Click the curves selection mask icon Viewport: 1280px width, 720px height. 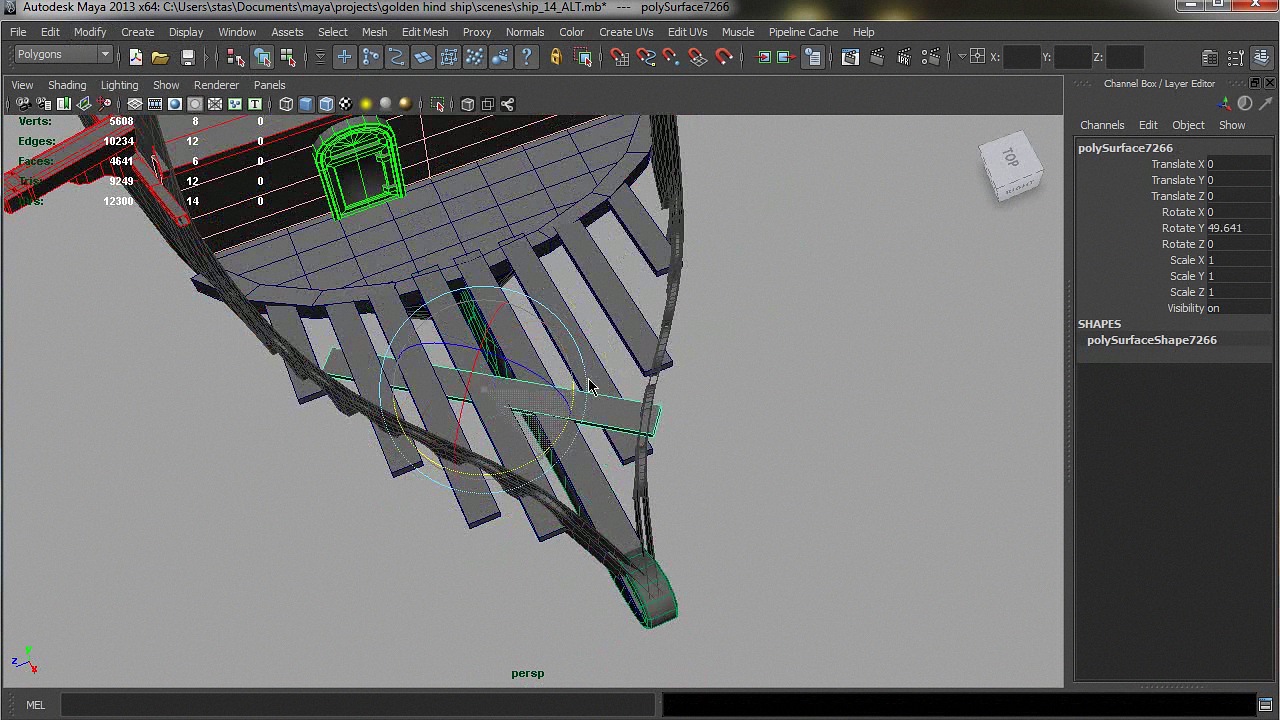coord(396,57)
